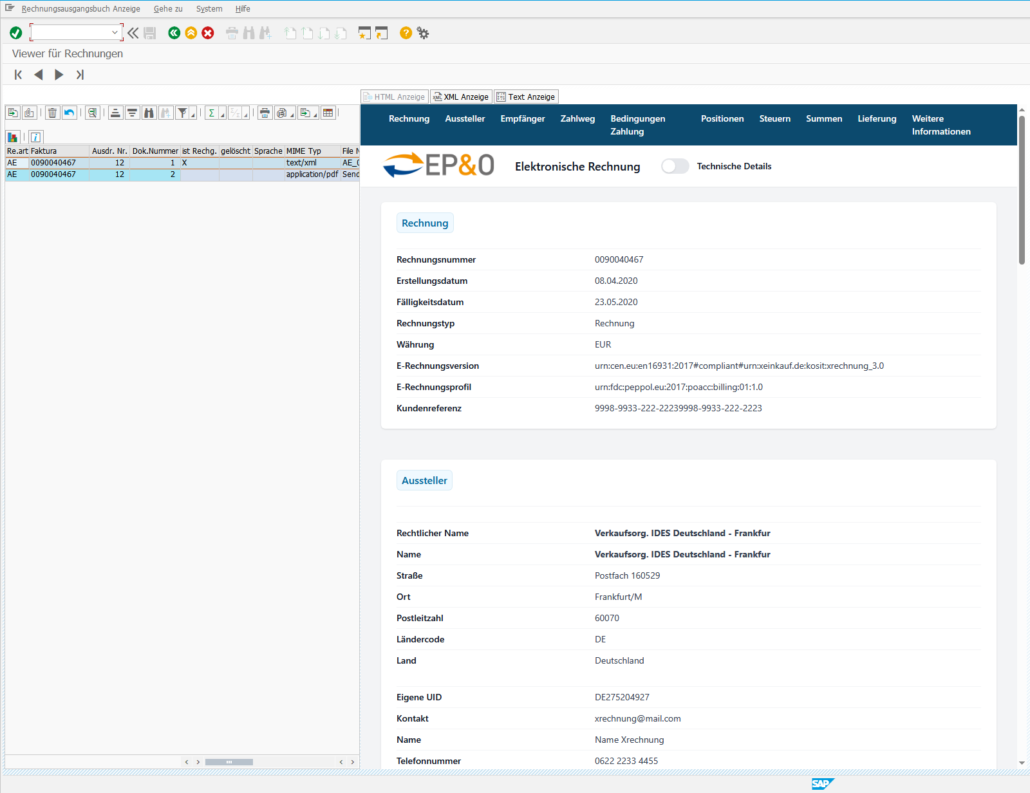This screenshot has height=793, width=1030.
Task: Jump to Weitere Informationen section
Action: pyautogui.click(x=941, y=125)
